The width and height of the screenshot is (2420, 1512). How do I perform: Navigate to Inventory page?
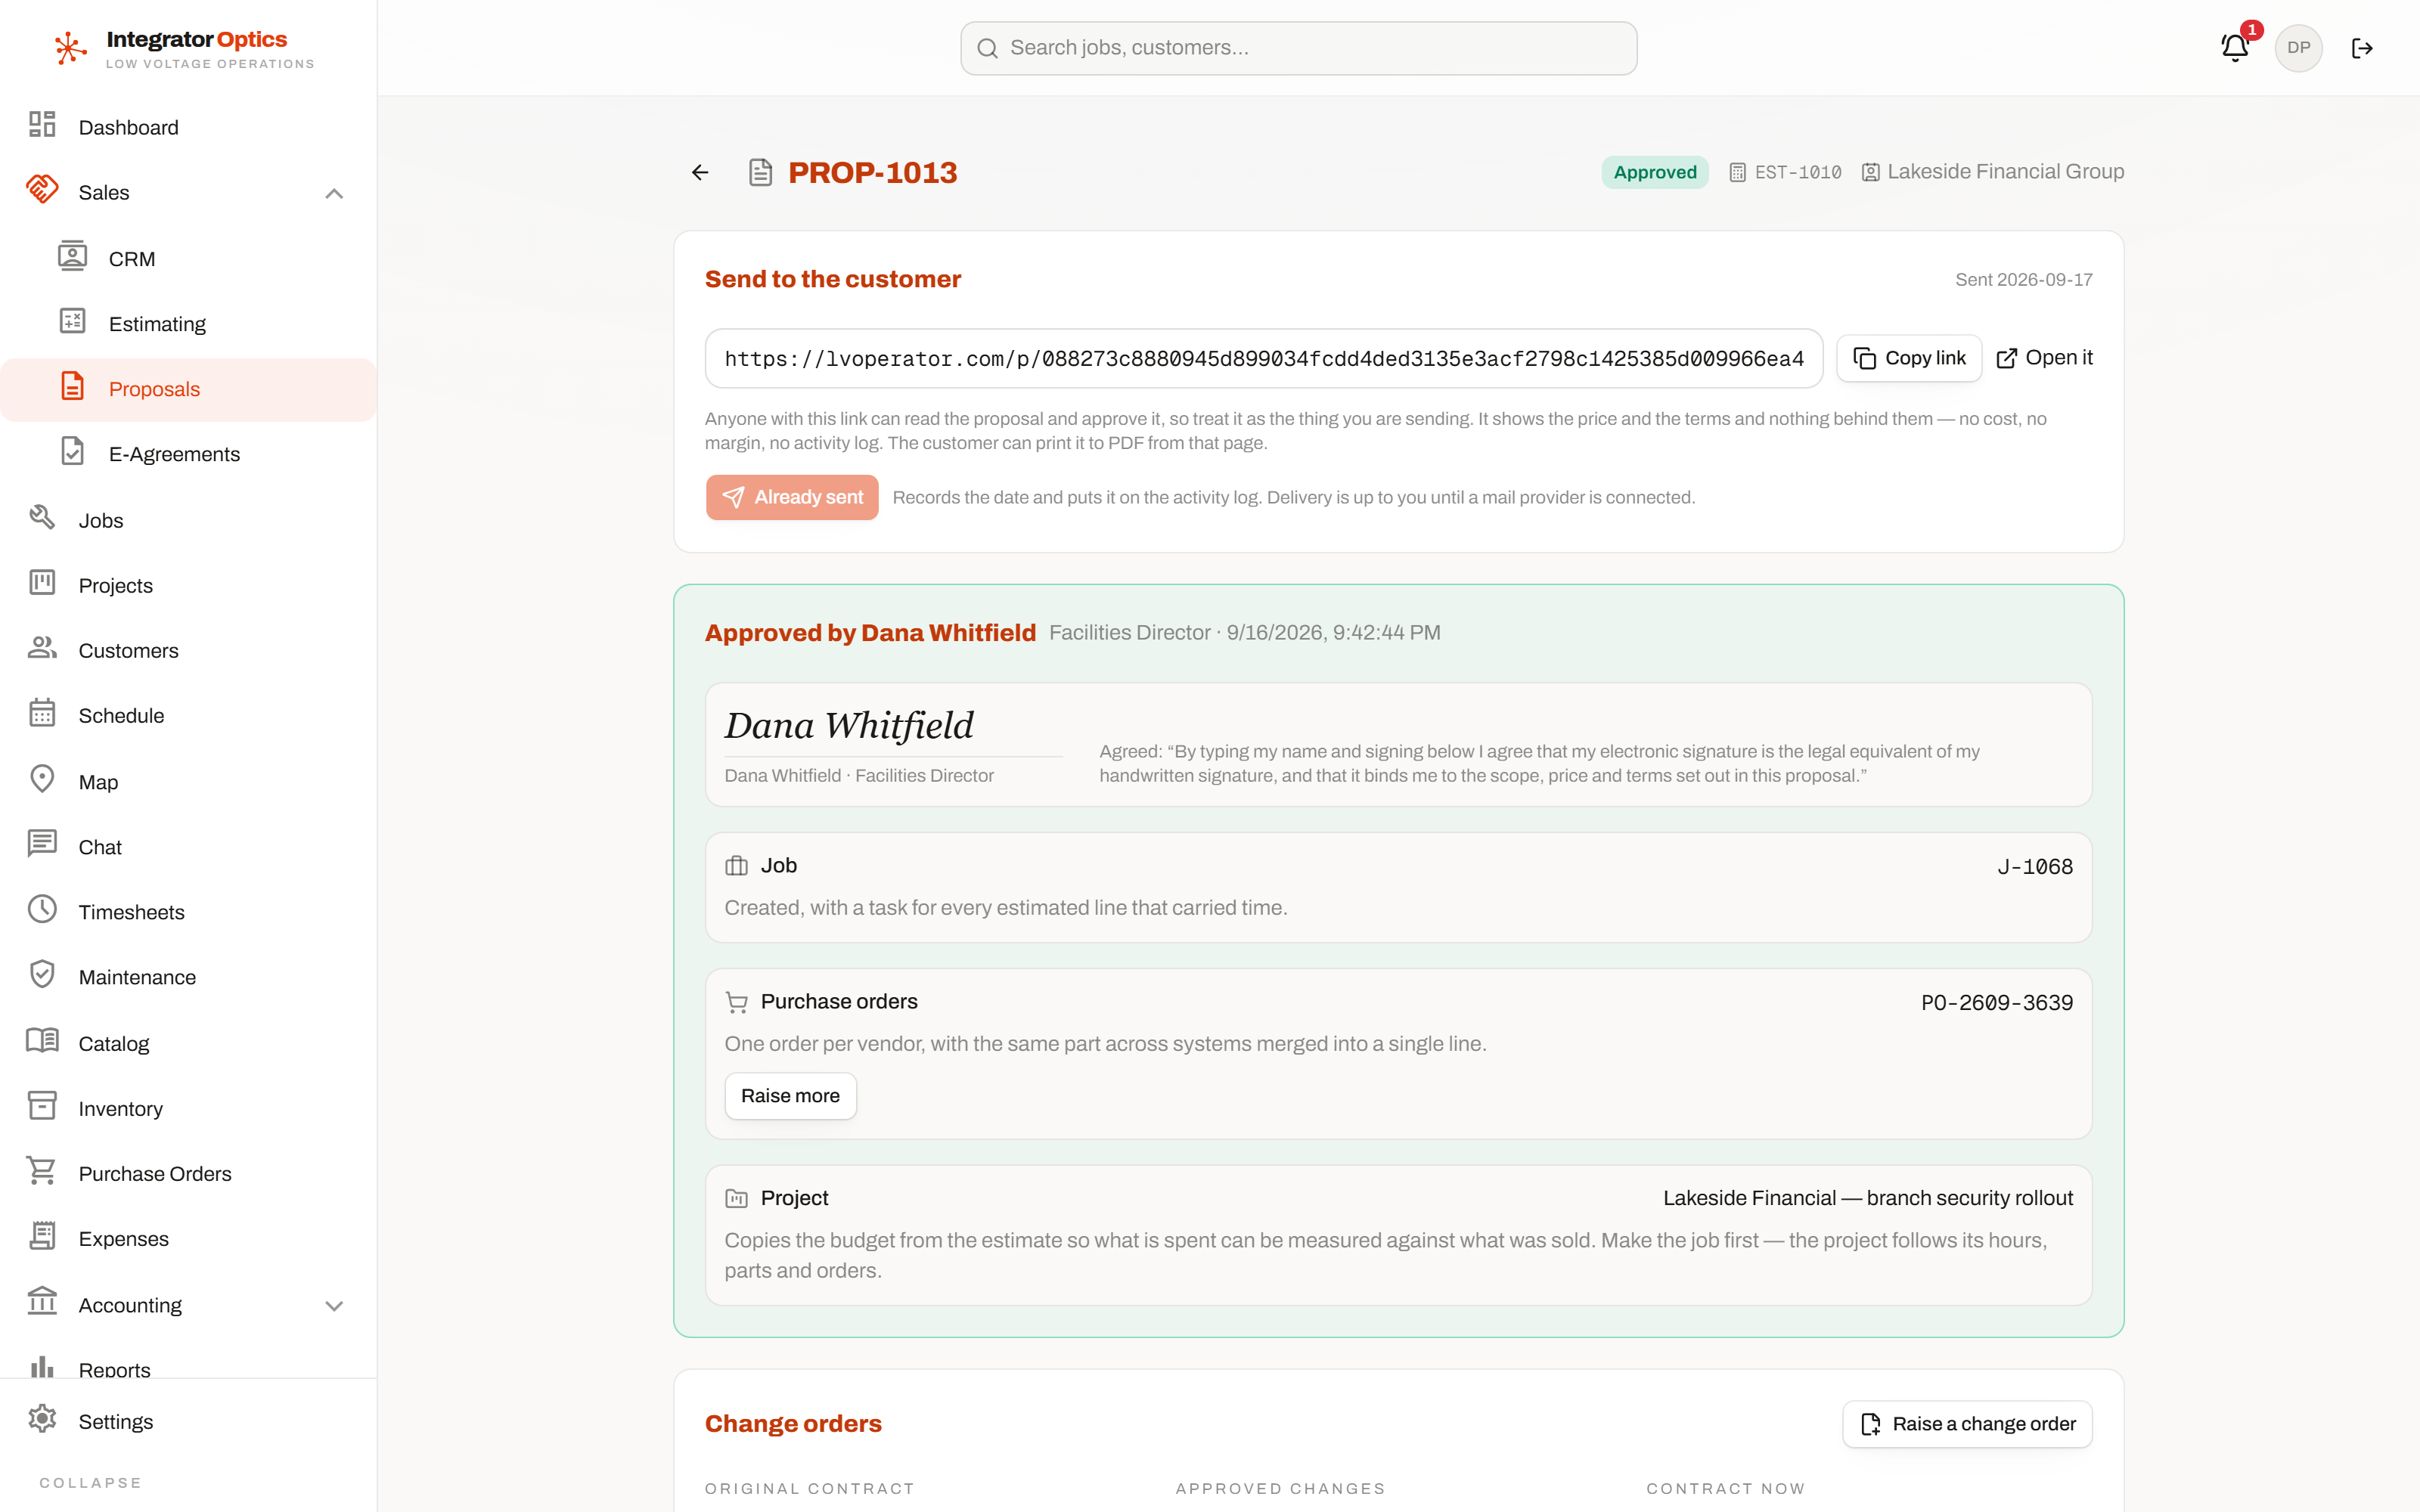pos(188,1108)
